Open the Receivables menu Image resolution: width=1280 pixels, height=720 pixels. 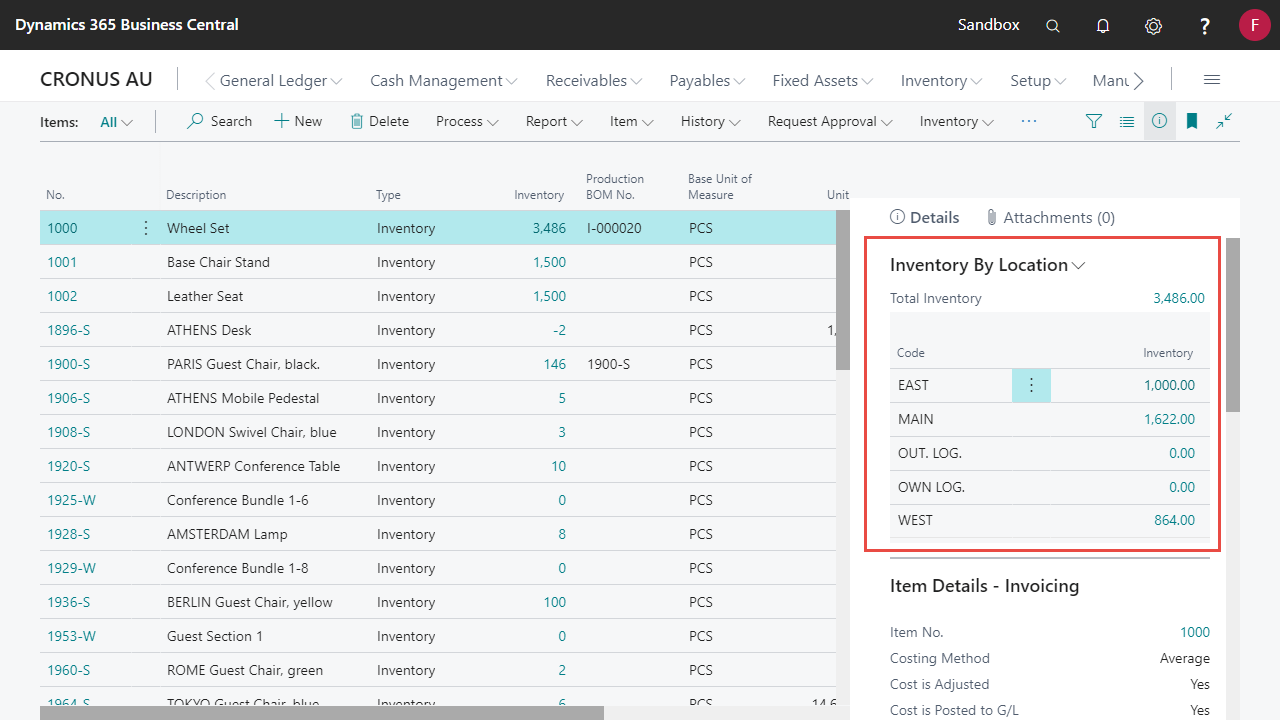point(594,81)
